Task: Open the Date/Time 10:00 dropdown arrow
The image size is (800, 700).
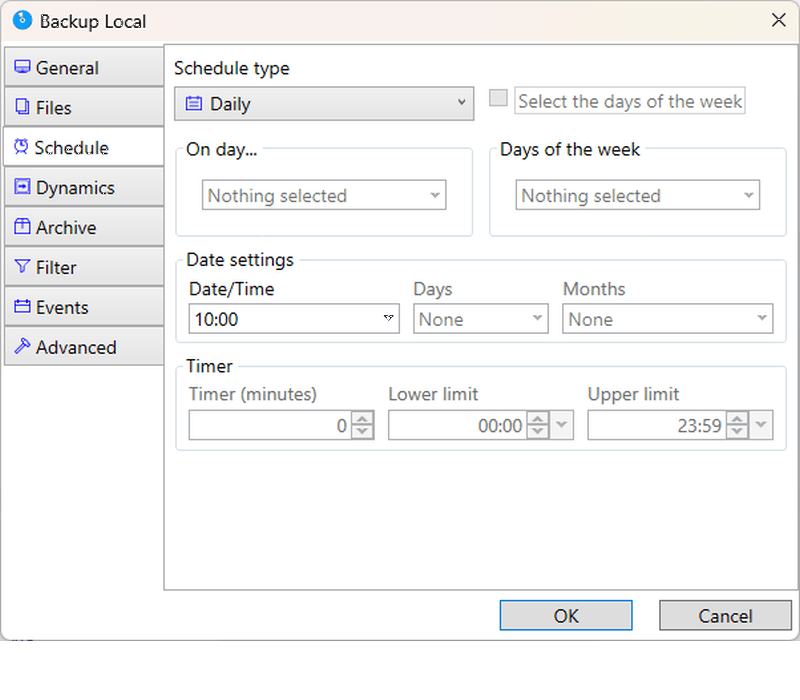Action: [388, 318]
